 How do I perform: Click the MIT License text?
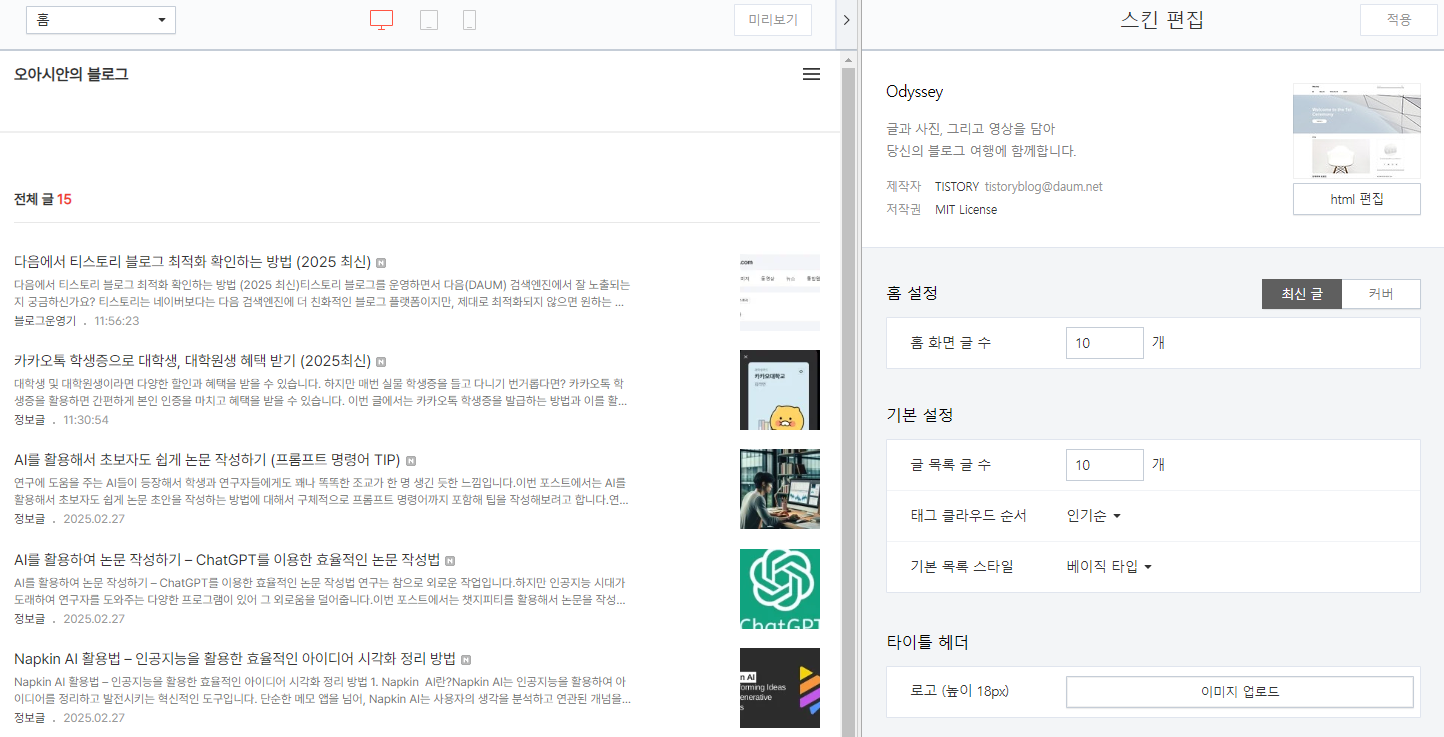tap(966, 210)
